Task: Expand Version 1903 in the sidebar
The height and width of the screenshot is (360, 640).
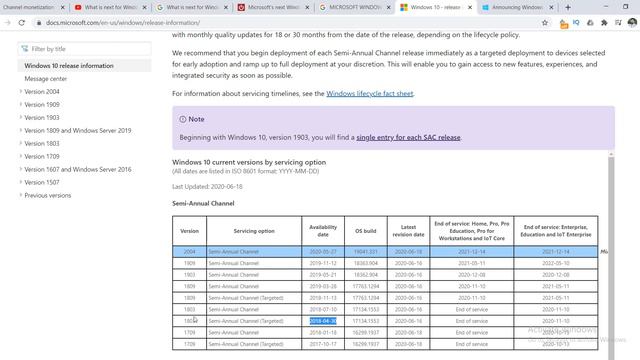Action: click(42, 118)
